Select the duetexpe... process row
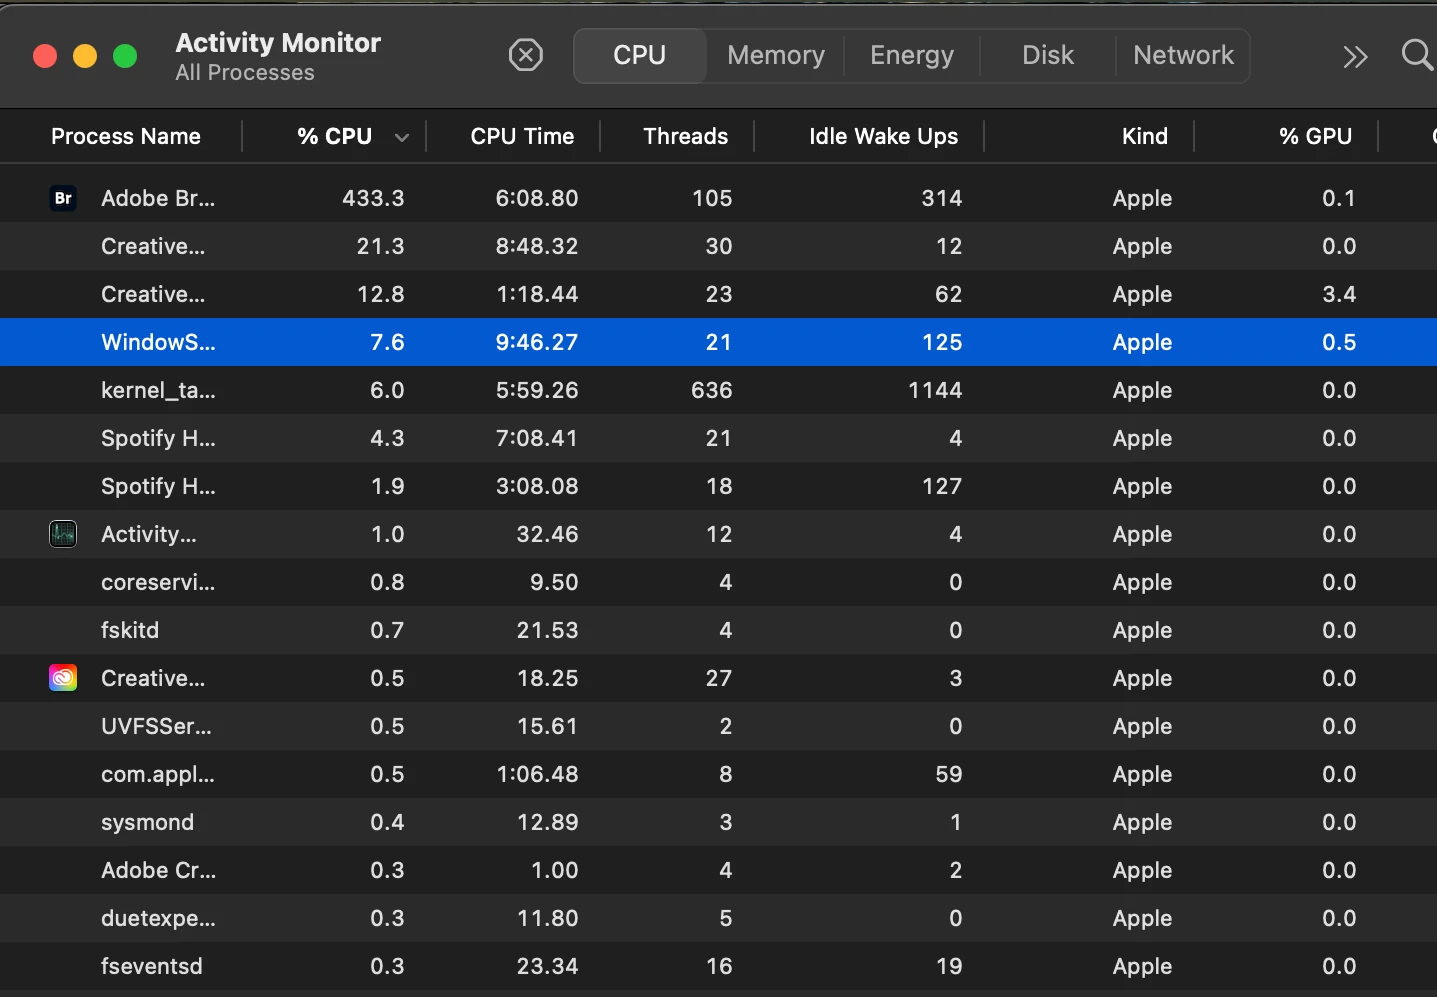Viewport: 1437px width, 997px height. [x=718, y=918]
